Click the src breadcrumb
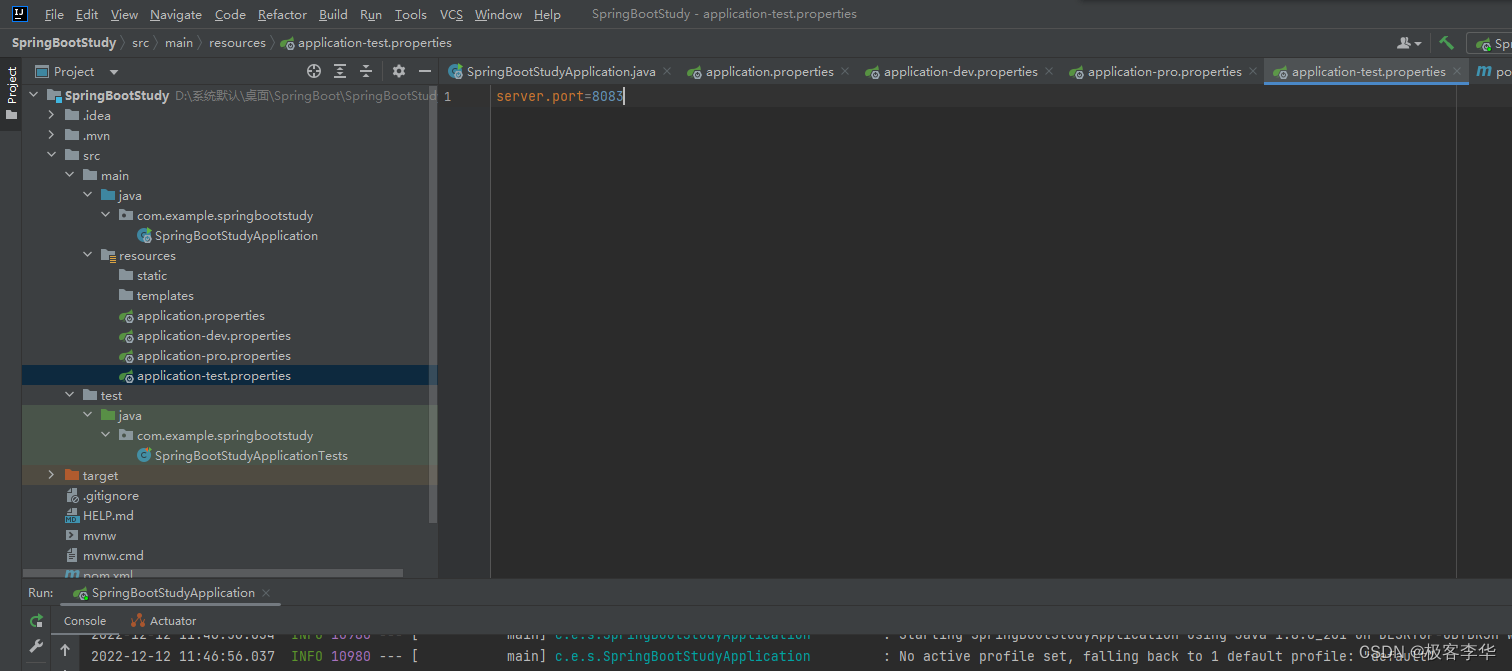 click(140, 43)
